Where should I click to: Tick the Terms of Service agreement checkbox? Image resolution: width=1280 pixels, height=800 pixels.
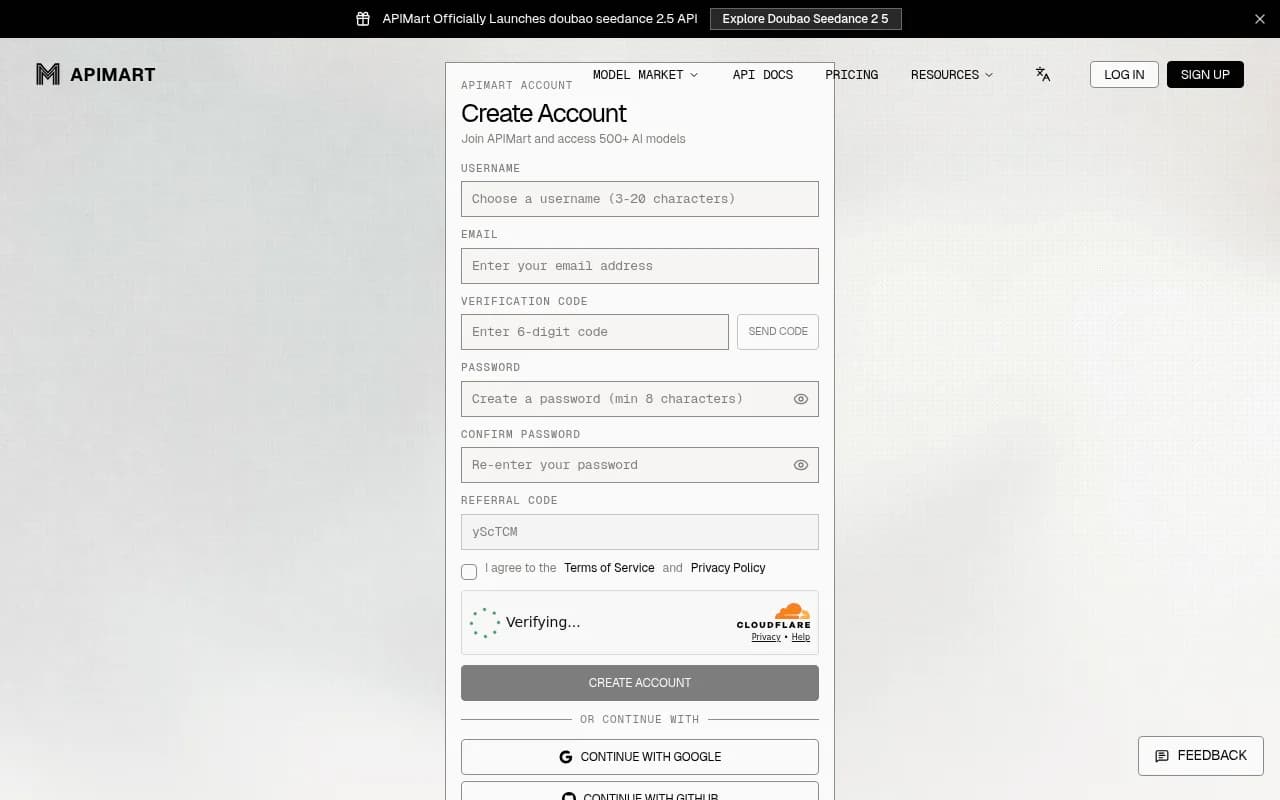tap(469, 572)
